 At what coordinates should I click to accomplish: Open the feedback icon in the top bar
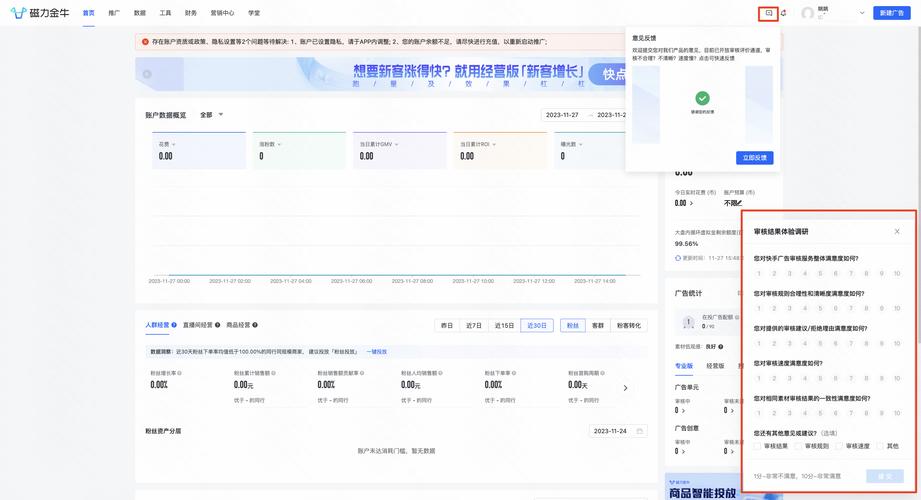(x=768, y=13)
